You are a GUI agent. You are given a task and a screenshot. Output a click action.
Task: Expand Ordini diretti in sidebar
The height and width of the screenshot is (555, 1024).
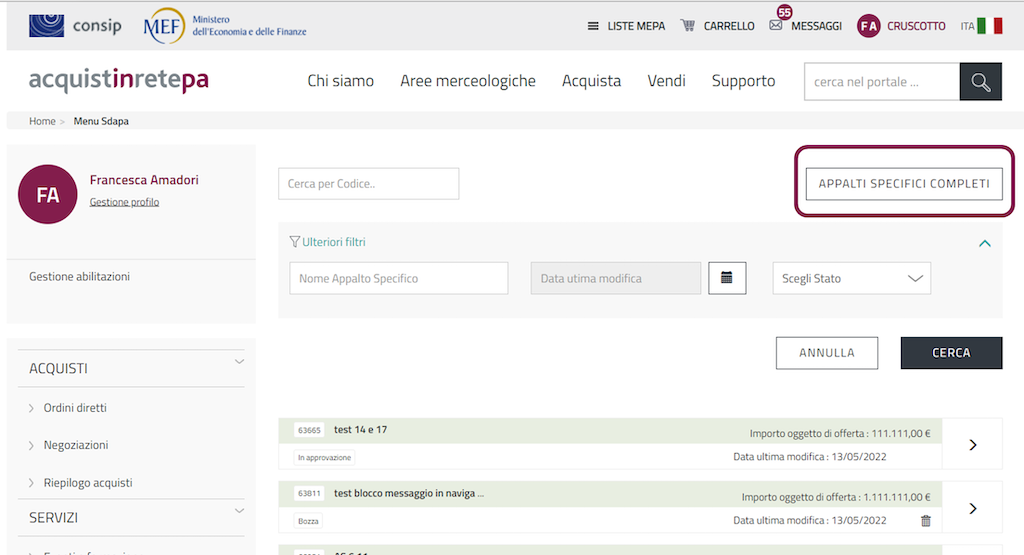click(75, 408)
